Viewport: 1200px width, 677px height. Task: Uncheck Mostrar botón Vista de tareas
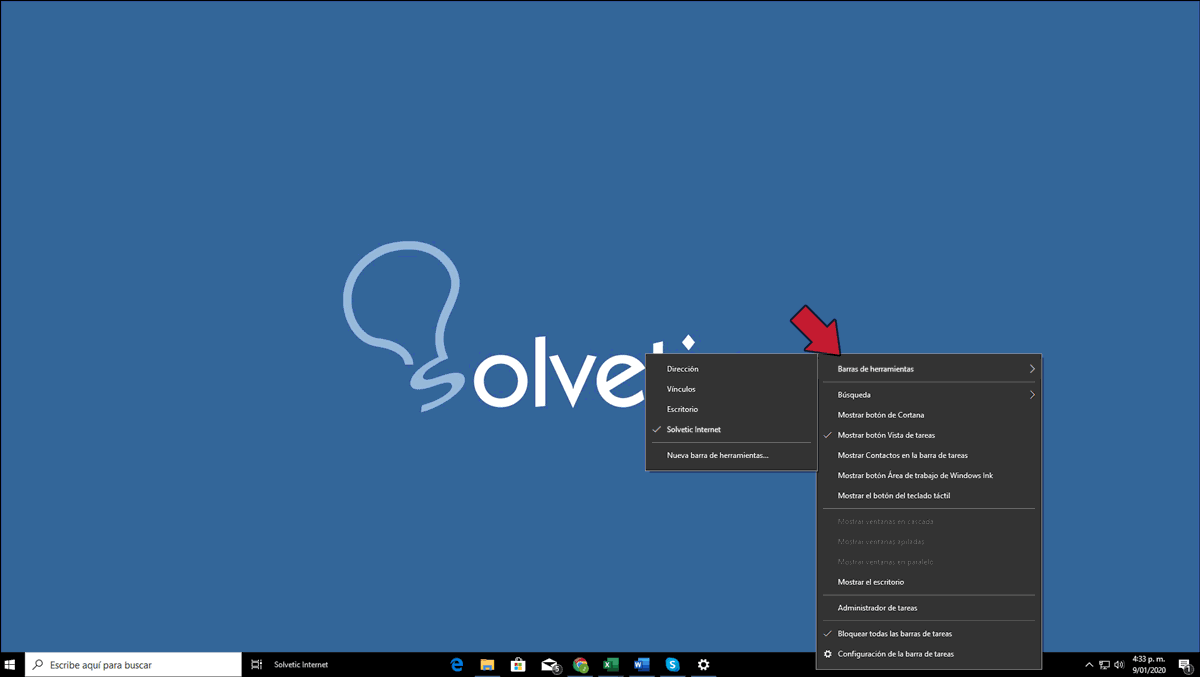click(x=929, y=435)
